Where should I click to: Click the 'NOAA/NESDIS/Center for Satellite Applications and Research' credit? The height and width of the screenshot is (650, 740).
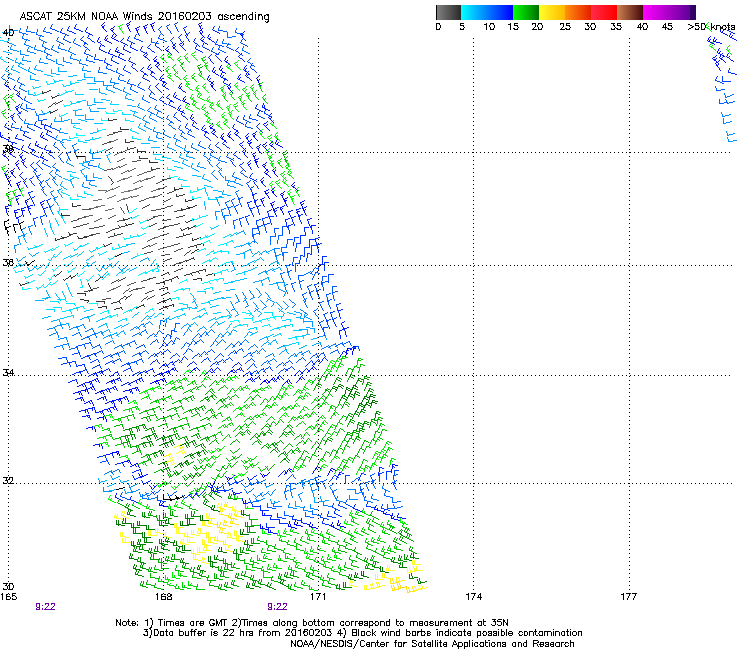(x=432, y=644)
